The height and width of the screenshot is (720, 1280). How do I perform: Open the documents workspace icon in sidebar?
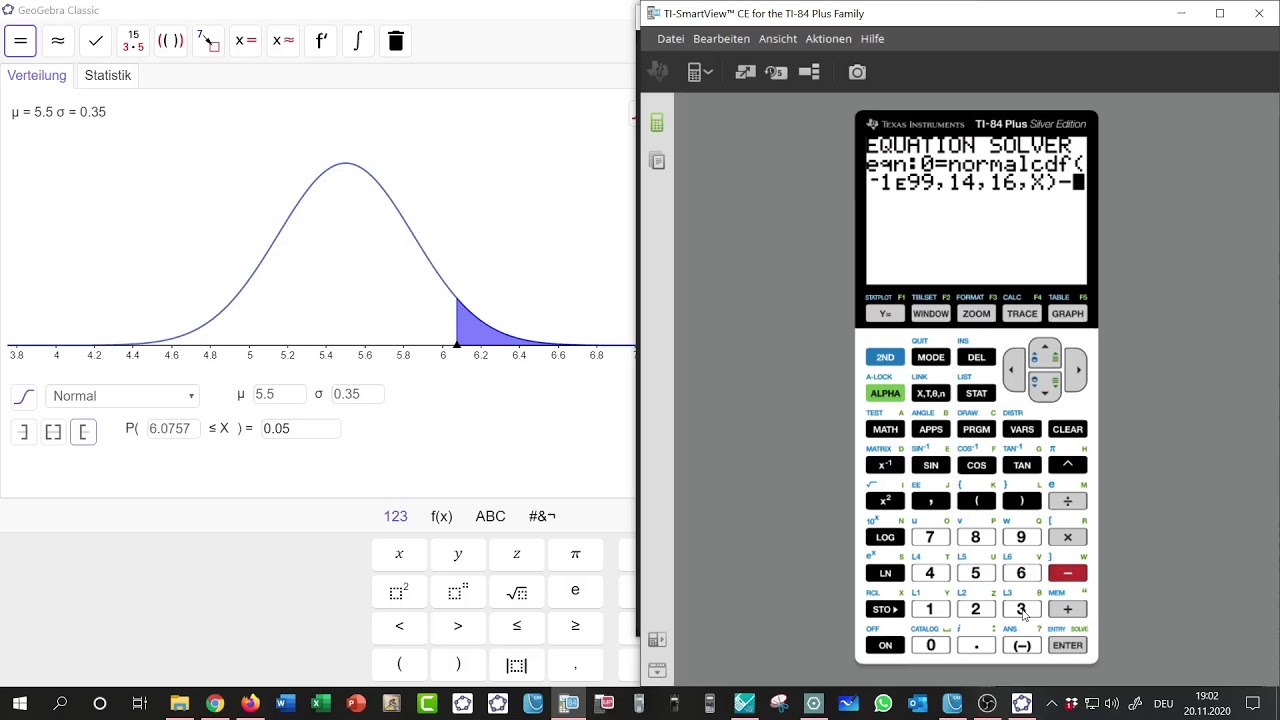click(x=657, y=161)
